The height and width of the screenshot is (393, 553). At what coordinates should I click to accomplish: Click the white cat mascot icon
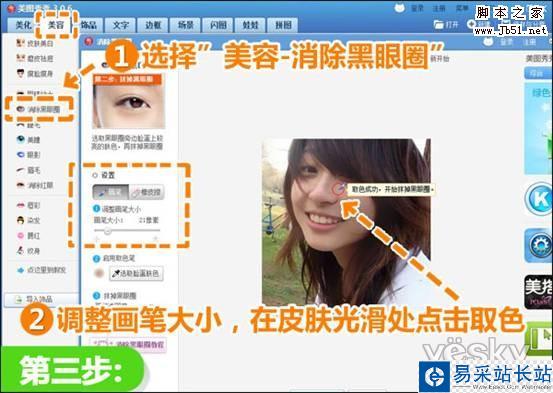coord(399,8)
